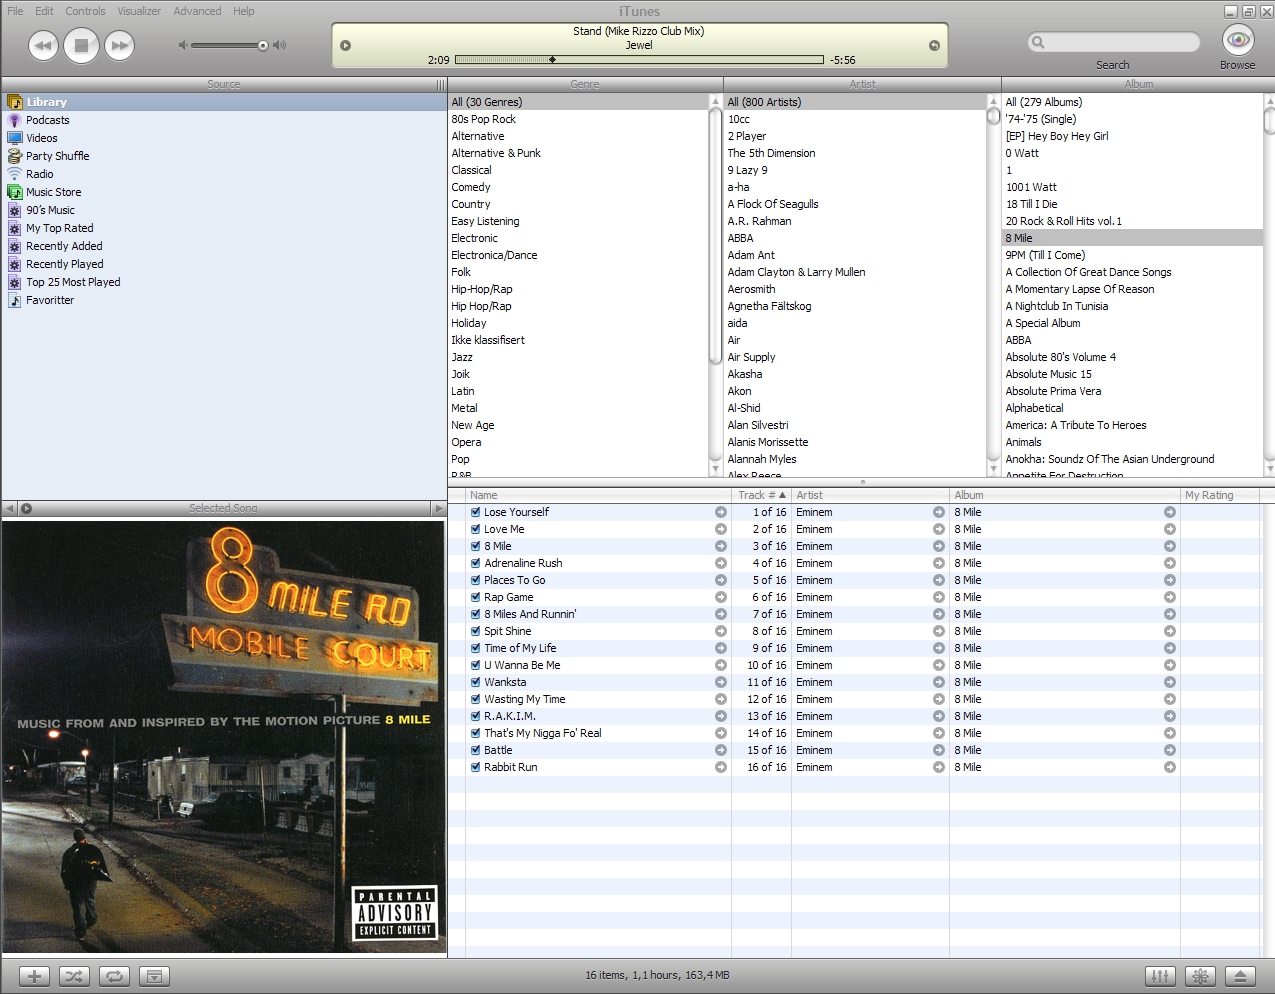Open the Videos source
The height and width of the screenshot is (994, 1275).
(41, 138)
